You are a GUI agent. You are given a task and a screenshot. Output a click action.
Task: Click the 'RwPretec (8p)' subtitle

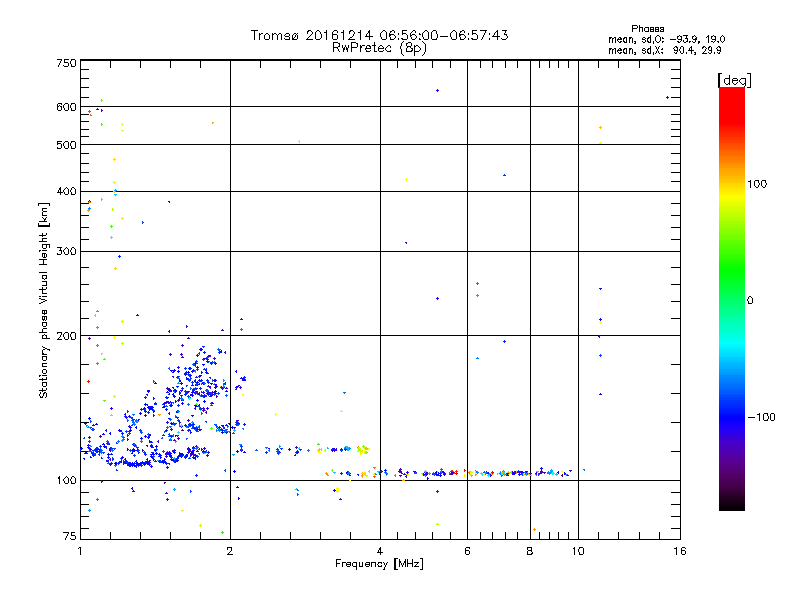click(x=379, y=48)
